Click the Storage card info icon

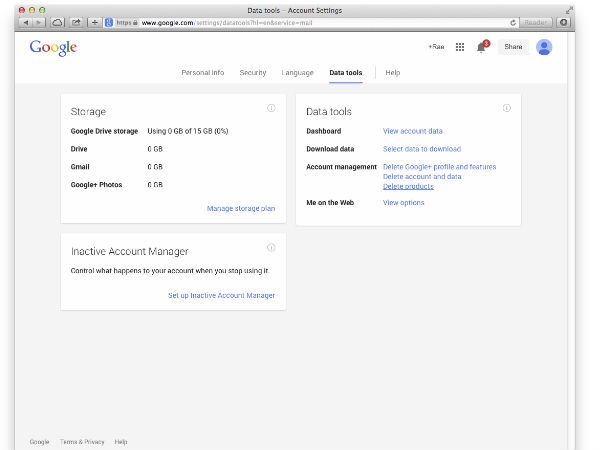pos(271,108)
